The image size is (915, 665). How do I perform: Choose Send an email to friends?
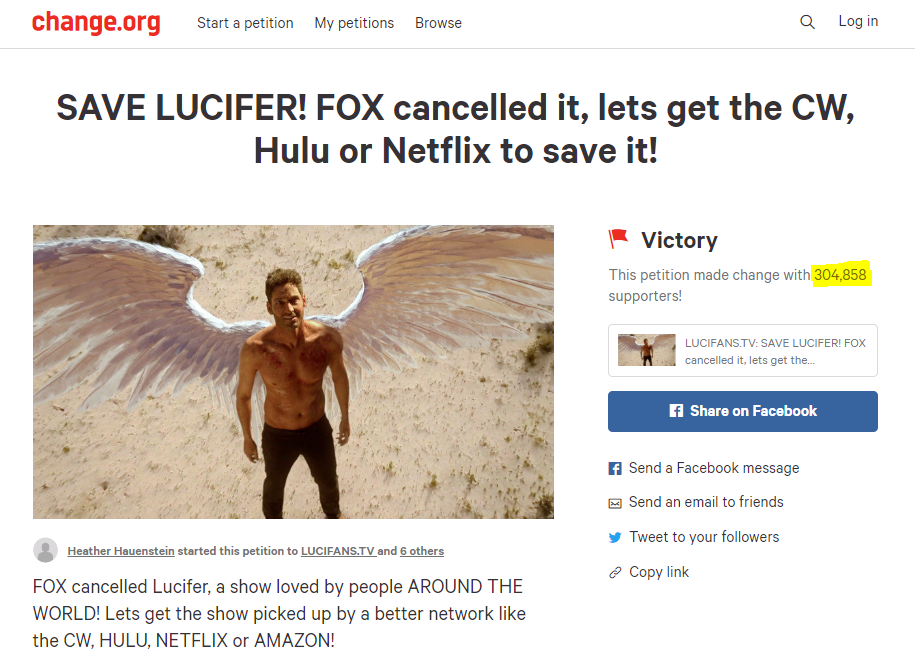pyautogui.click(x=706, y=502)
